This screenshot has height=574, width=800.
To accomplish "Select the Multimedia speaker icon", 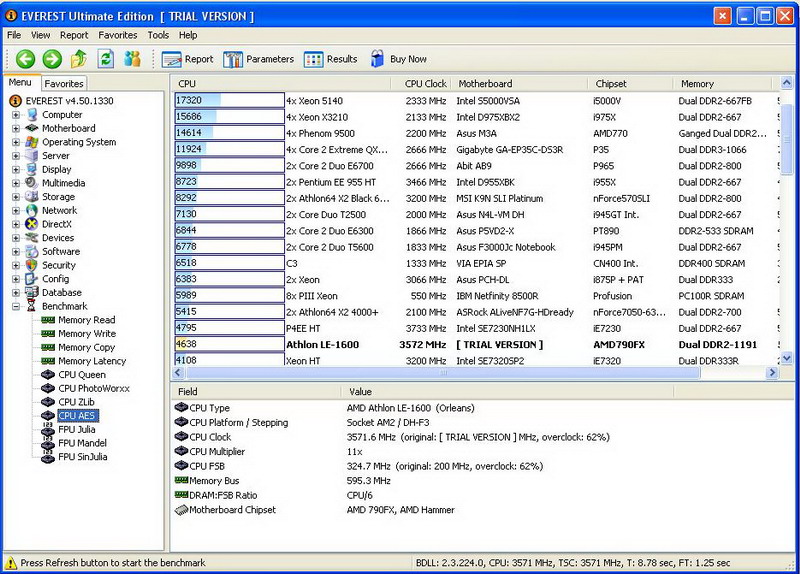I will click(x=32, y=183).
